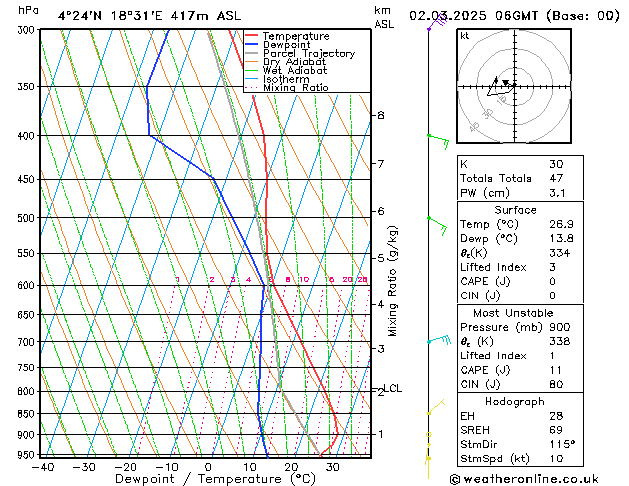Screen dimensions: 629x486
Task: Click the cyan wind barb at 700 hPa
Action: [439, 341]
